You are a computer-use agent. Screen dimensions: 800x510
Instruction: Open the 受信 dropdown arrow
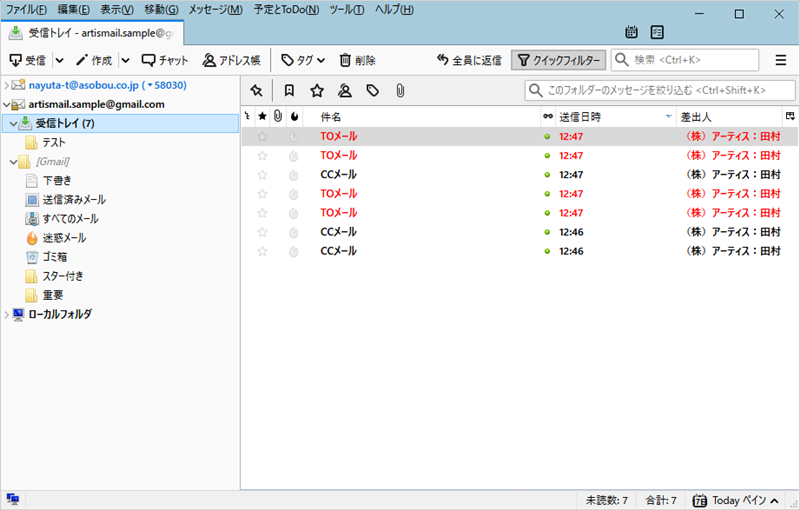(x=60, y=60)
